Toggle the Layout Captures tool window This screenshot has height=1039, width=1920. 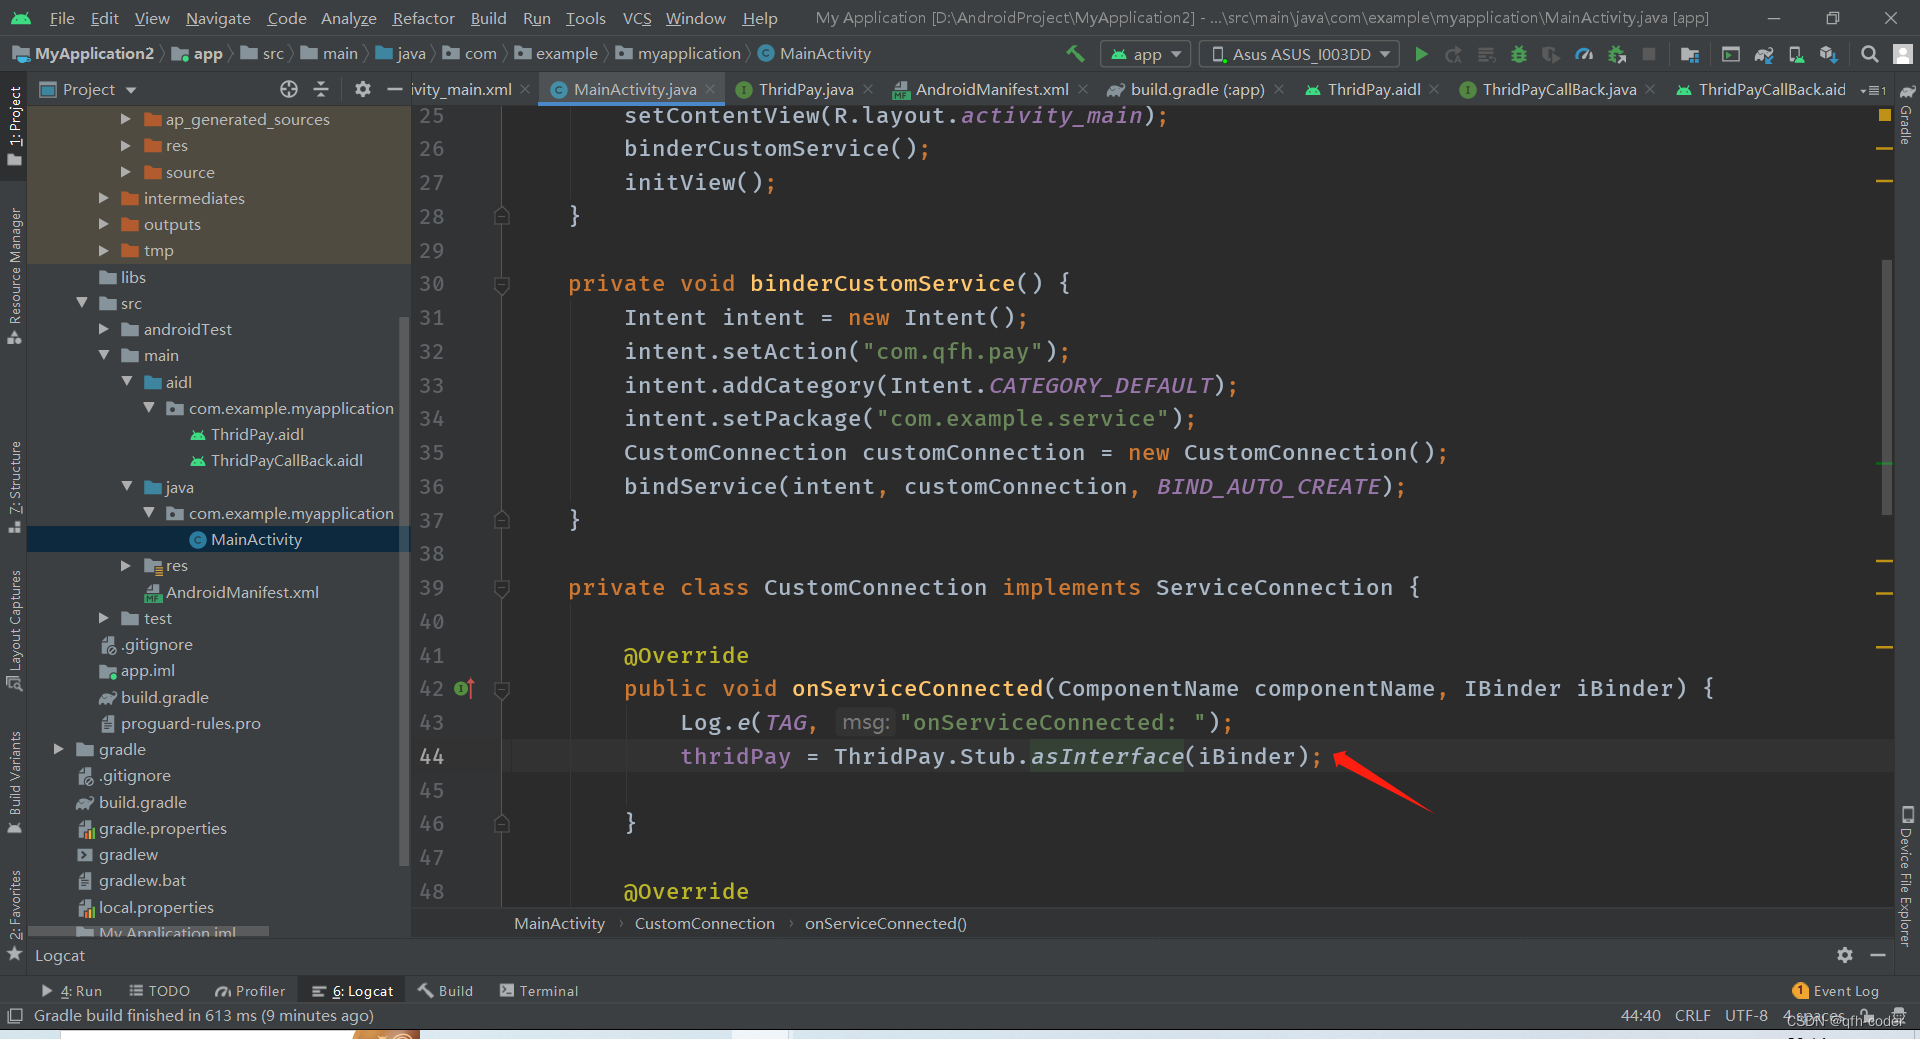[14, 630]
